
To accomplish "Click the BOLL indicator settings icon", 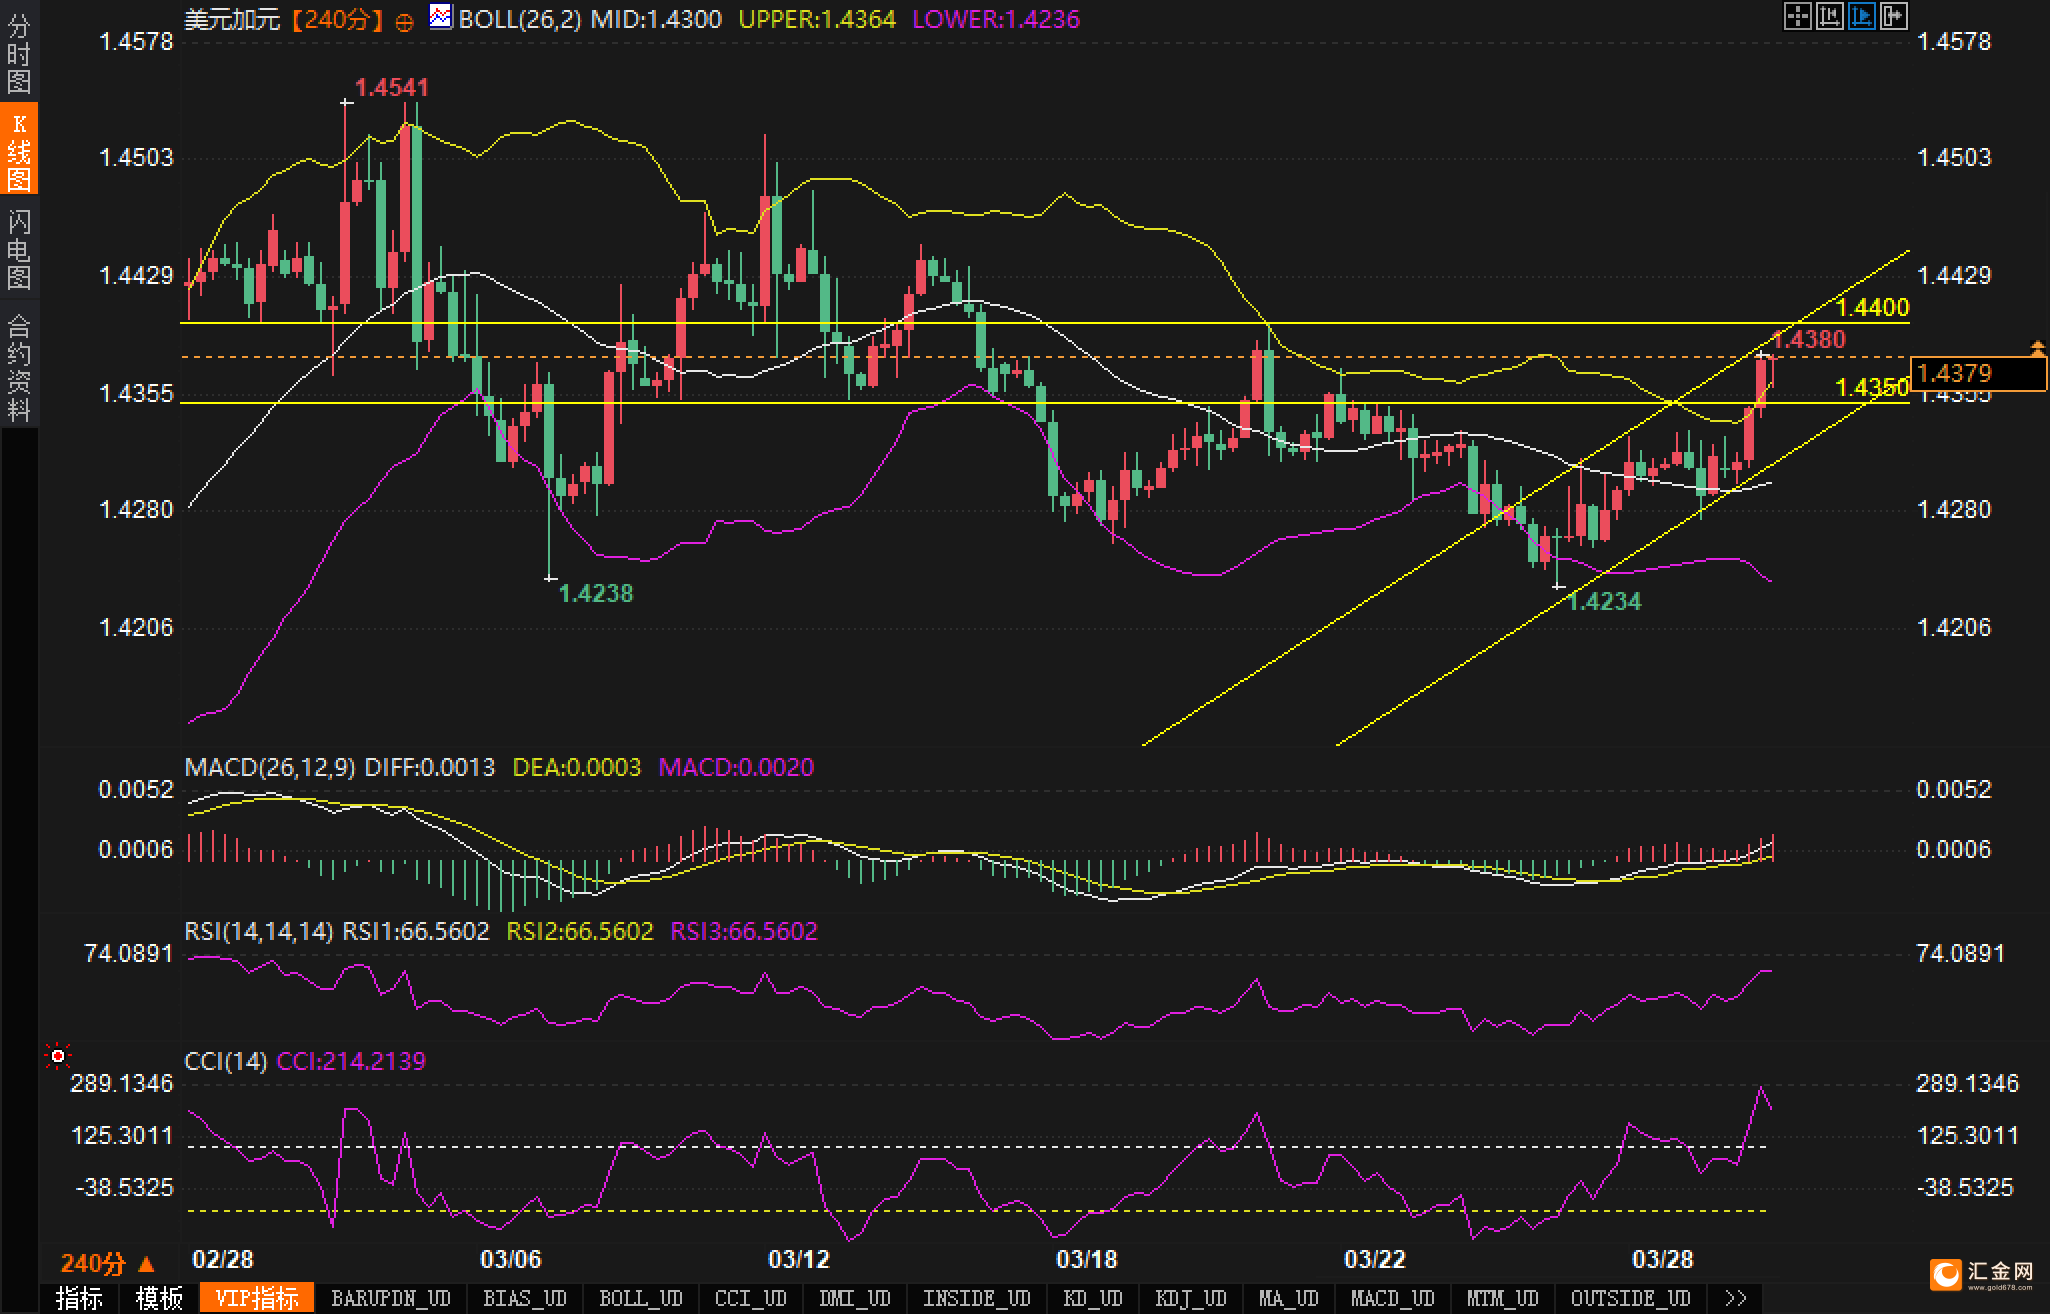I will pyautogui.click(x=440, y=17).
